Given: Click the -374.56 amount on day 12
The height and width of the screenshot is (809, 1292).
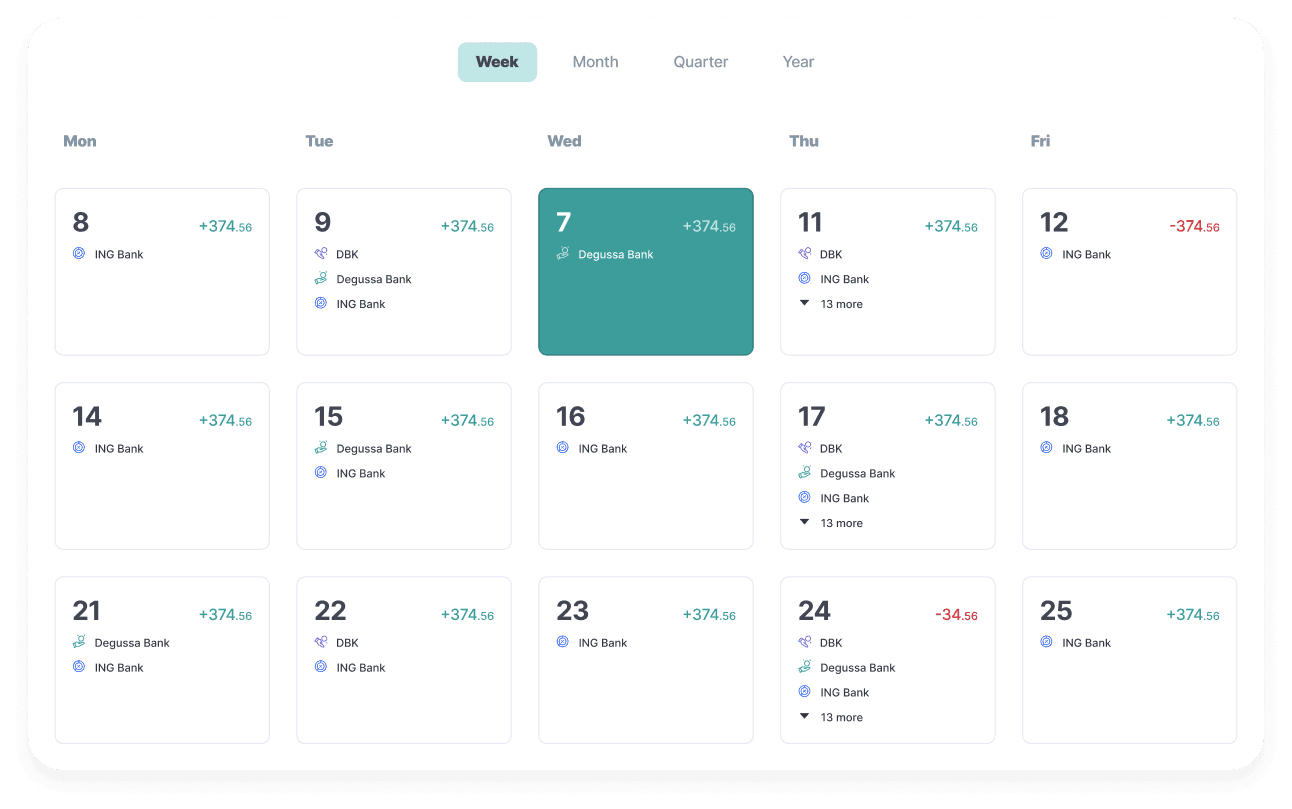Looking at the screenshot, I should tap(1194, 226).
